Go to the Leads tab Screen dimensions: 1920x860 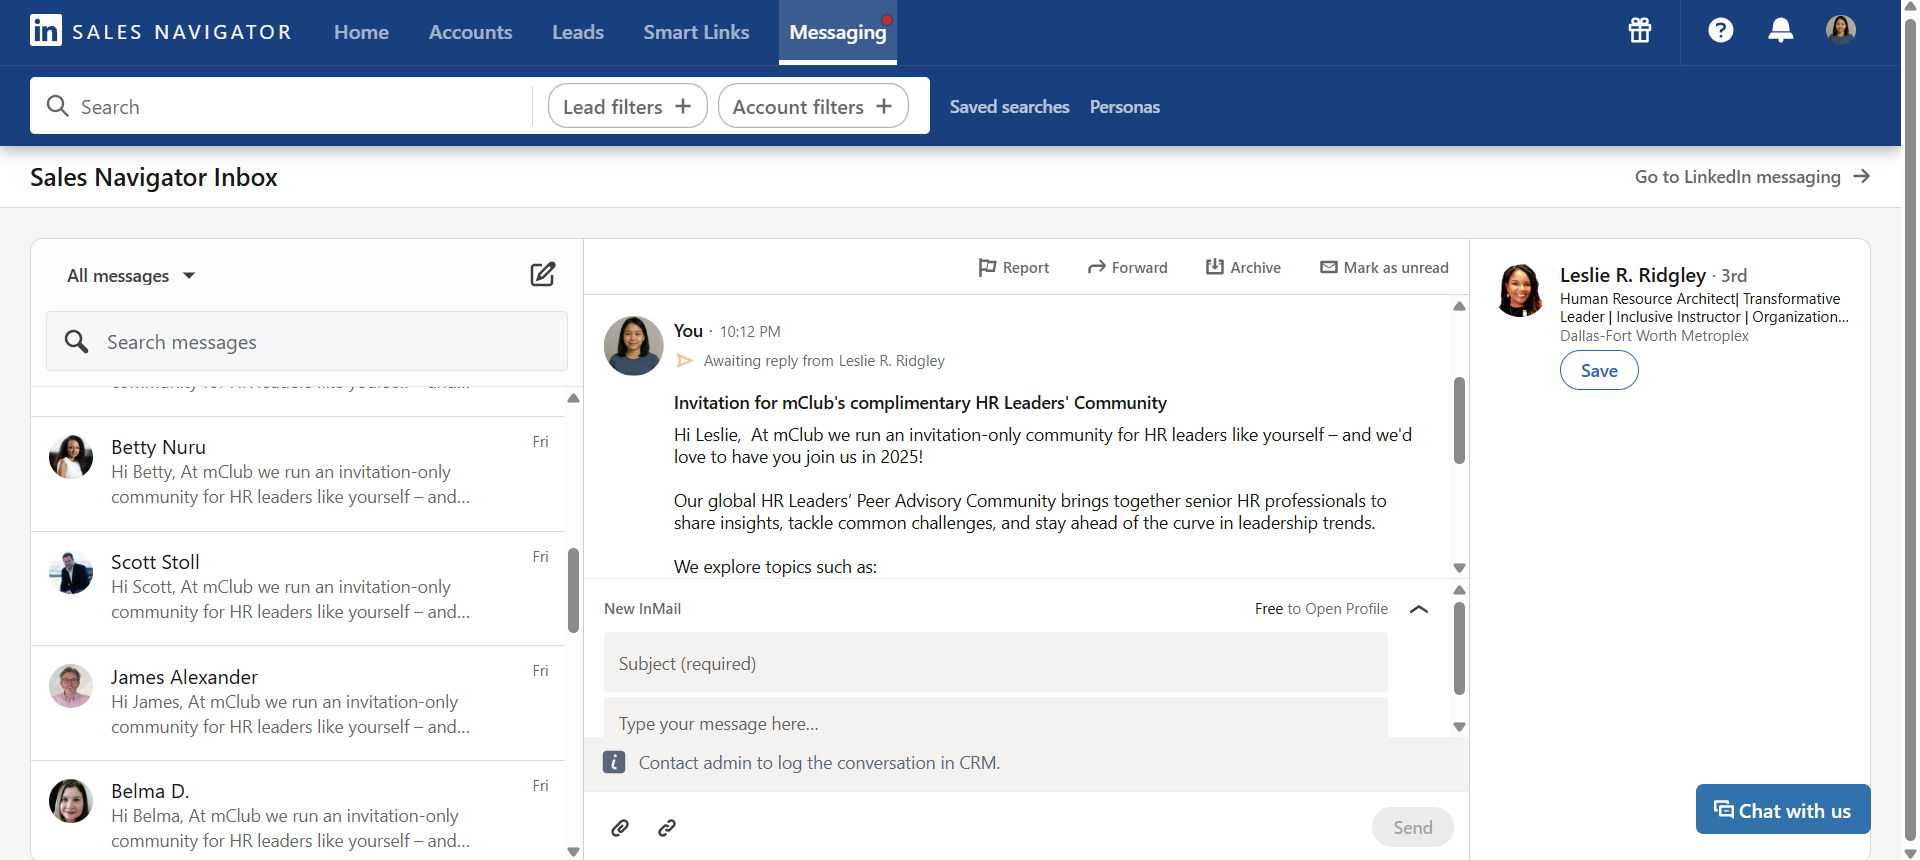578,32
